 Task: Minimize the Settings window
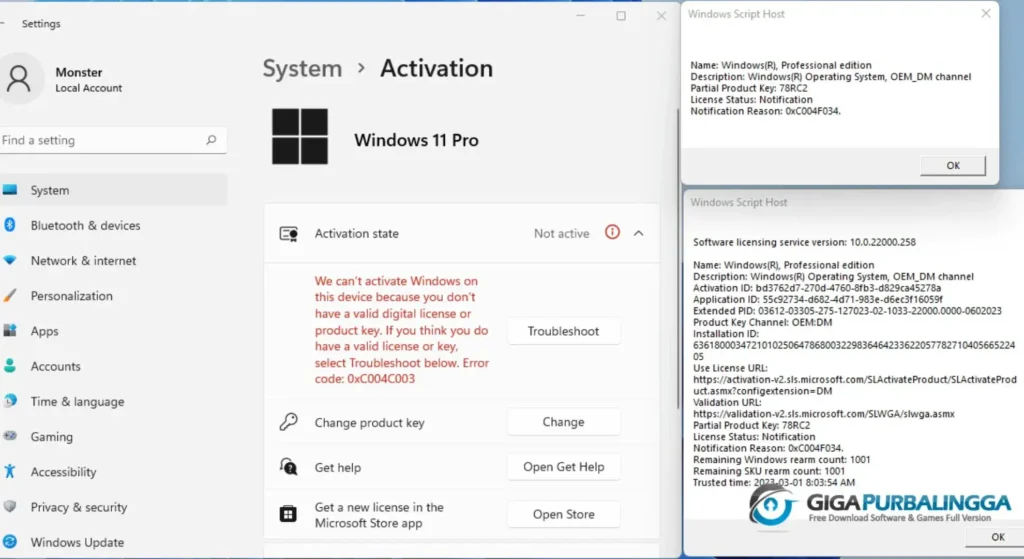[x=581, y=16]
